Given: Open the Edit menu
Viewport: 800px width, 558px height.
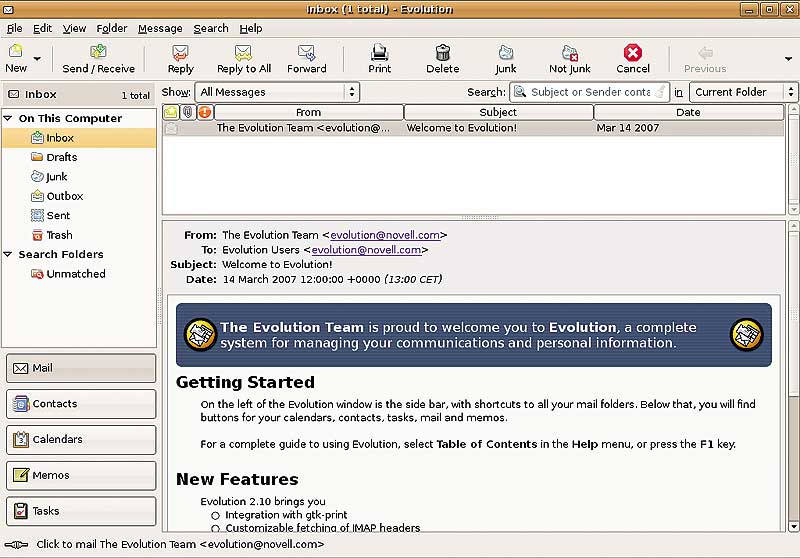Looking at the screenshot, I should coord(42,29).
